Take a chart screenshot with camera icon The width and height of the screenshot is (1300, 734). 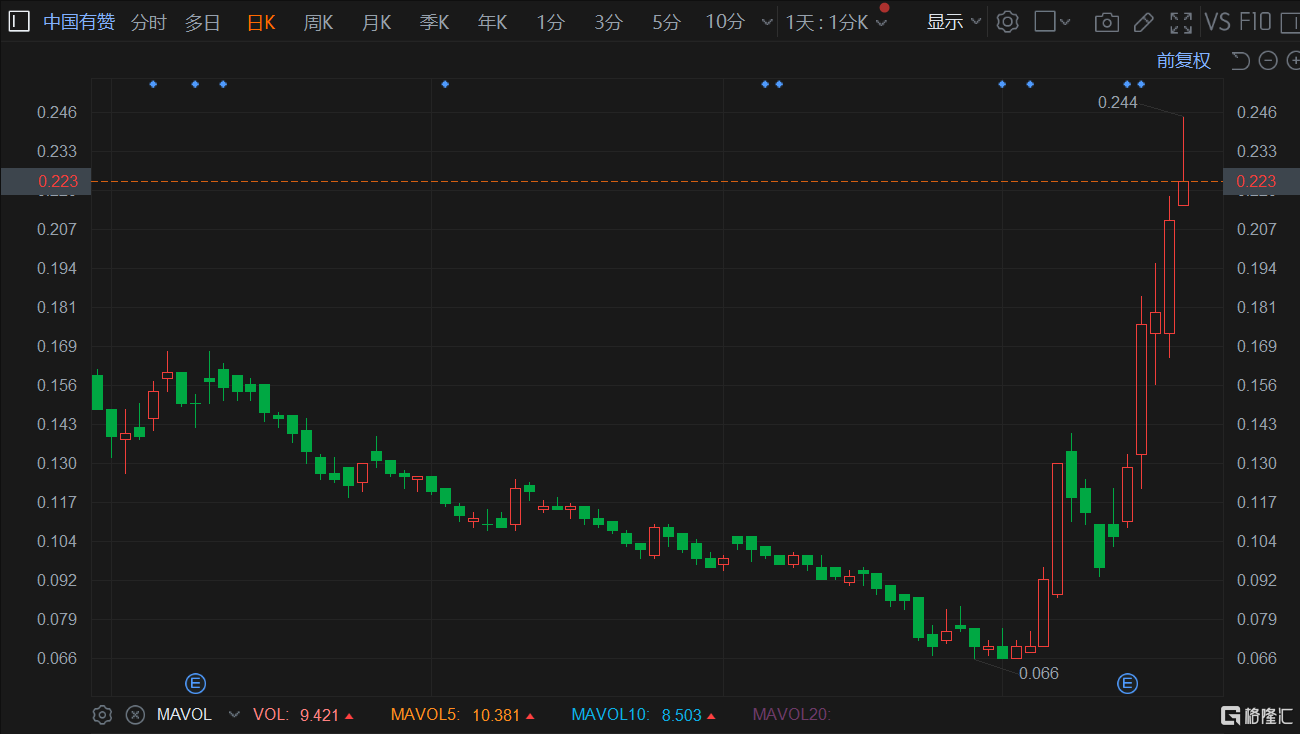pyautogui.click(x=1106, y=22)
